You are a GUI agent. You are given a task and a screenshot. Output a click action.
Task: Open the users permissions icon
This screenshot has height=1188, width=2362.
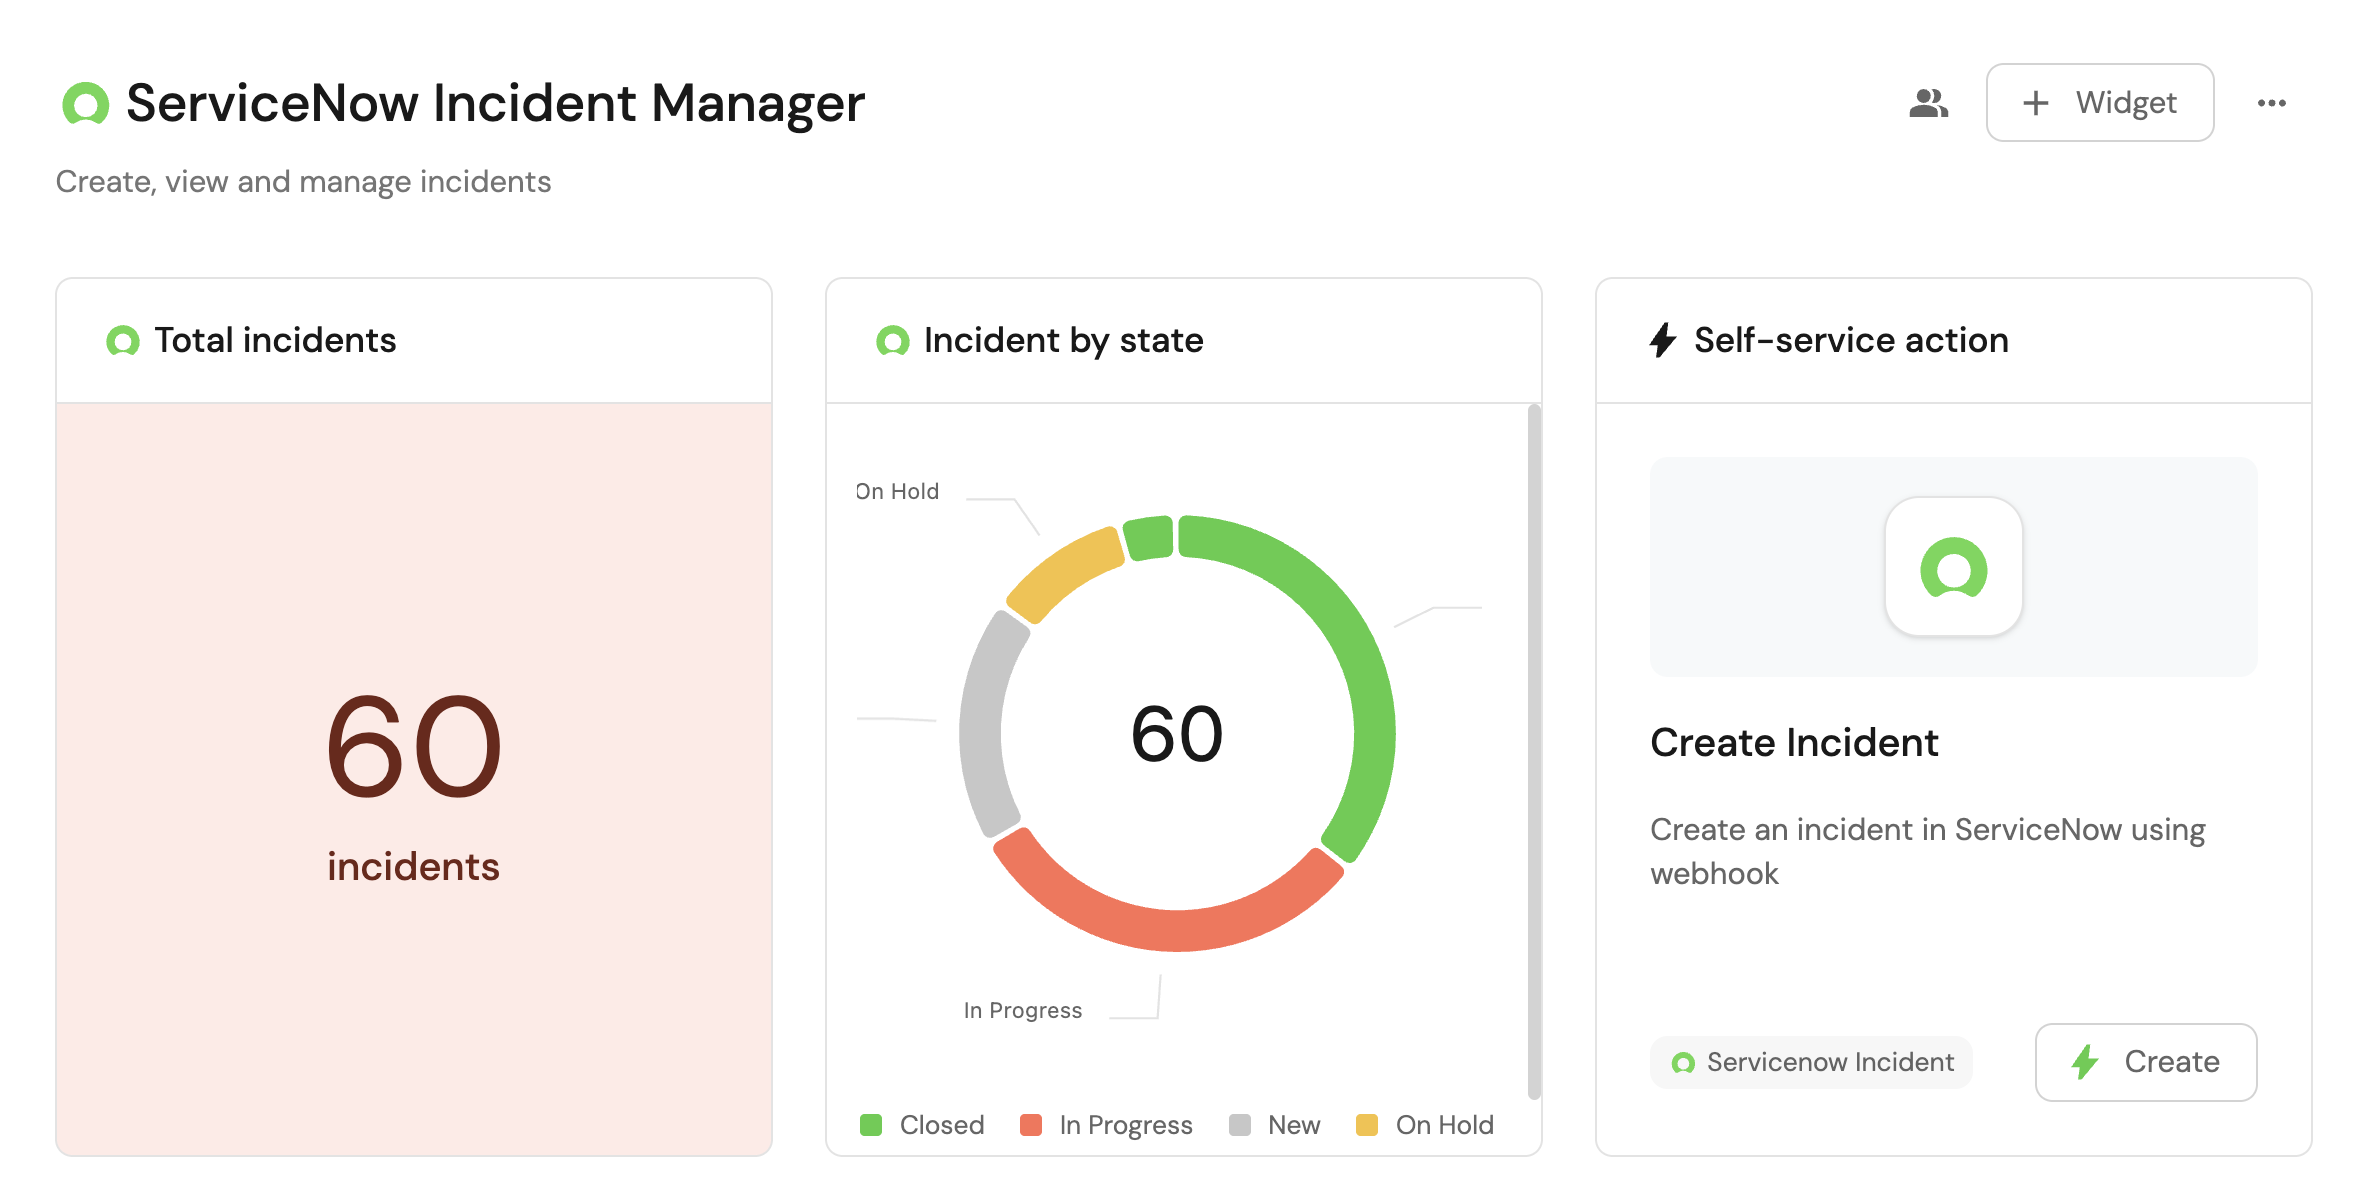pyautogui.click(x=1927, y=103)
